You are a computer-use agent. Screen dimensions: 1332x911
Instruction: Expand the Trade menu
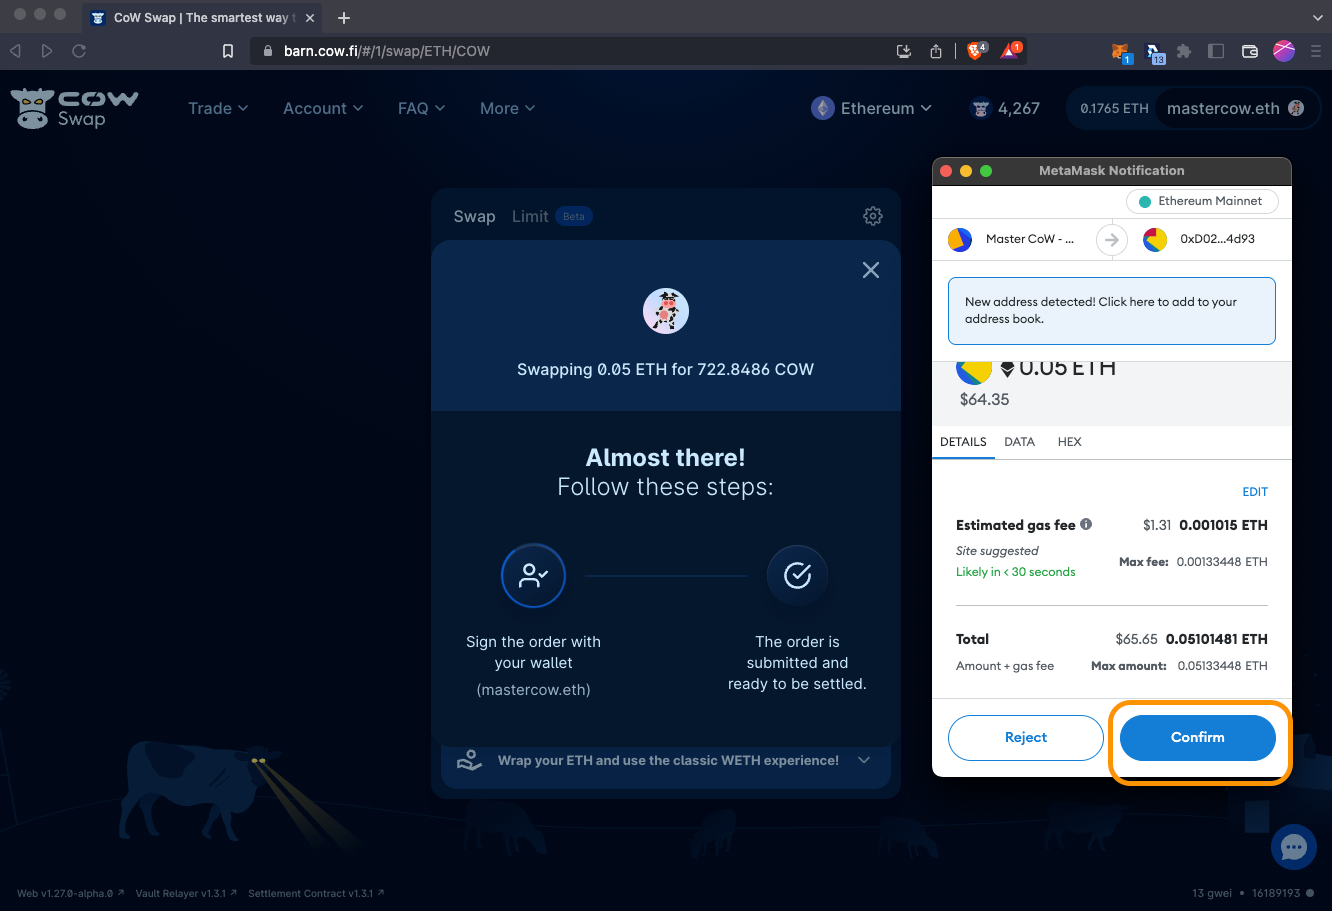pos(217,108)
